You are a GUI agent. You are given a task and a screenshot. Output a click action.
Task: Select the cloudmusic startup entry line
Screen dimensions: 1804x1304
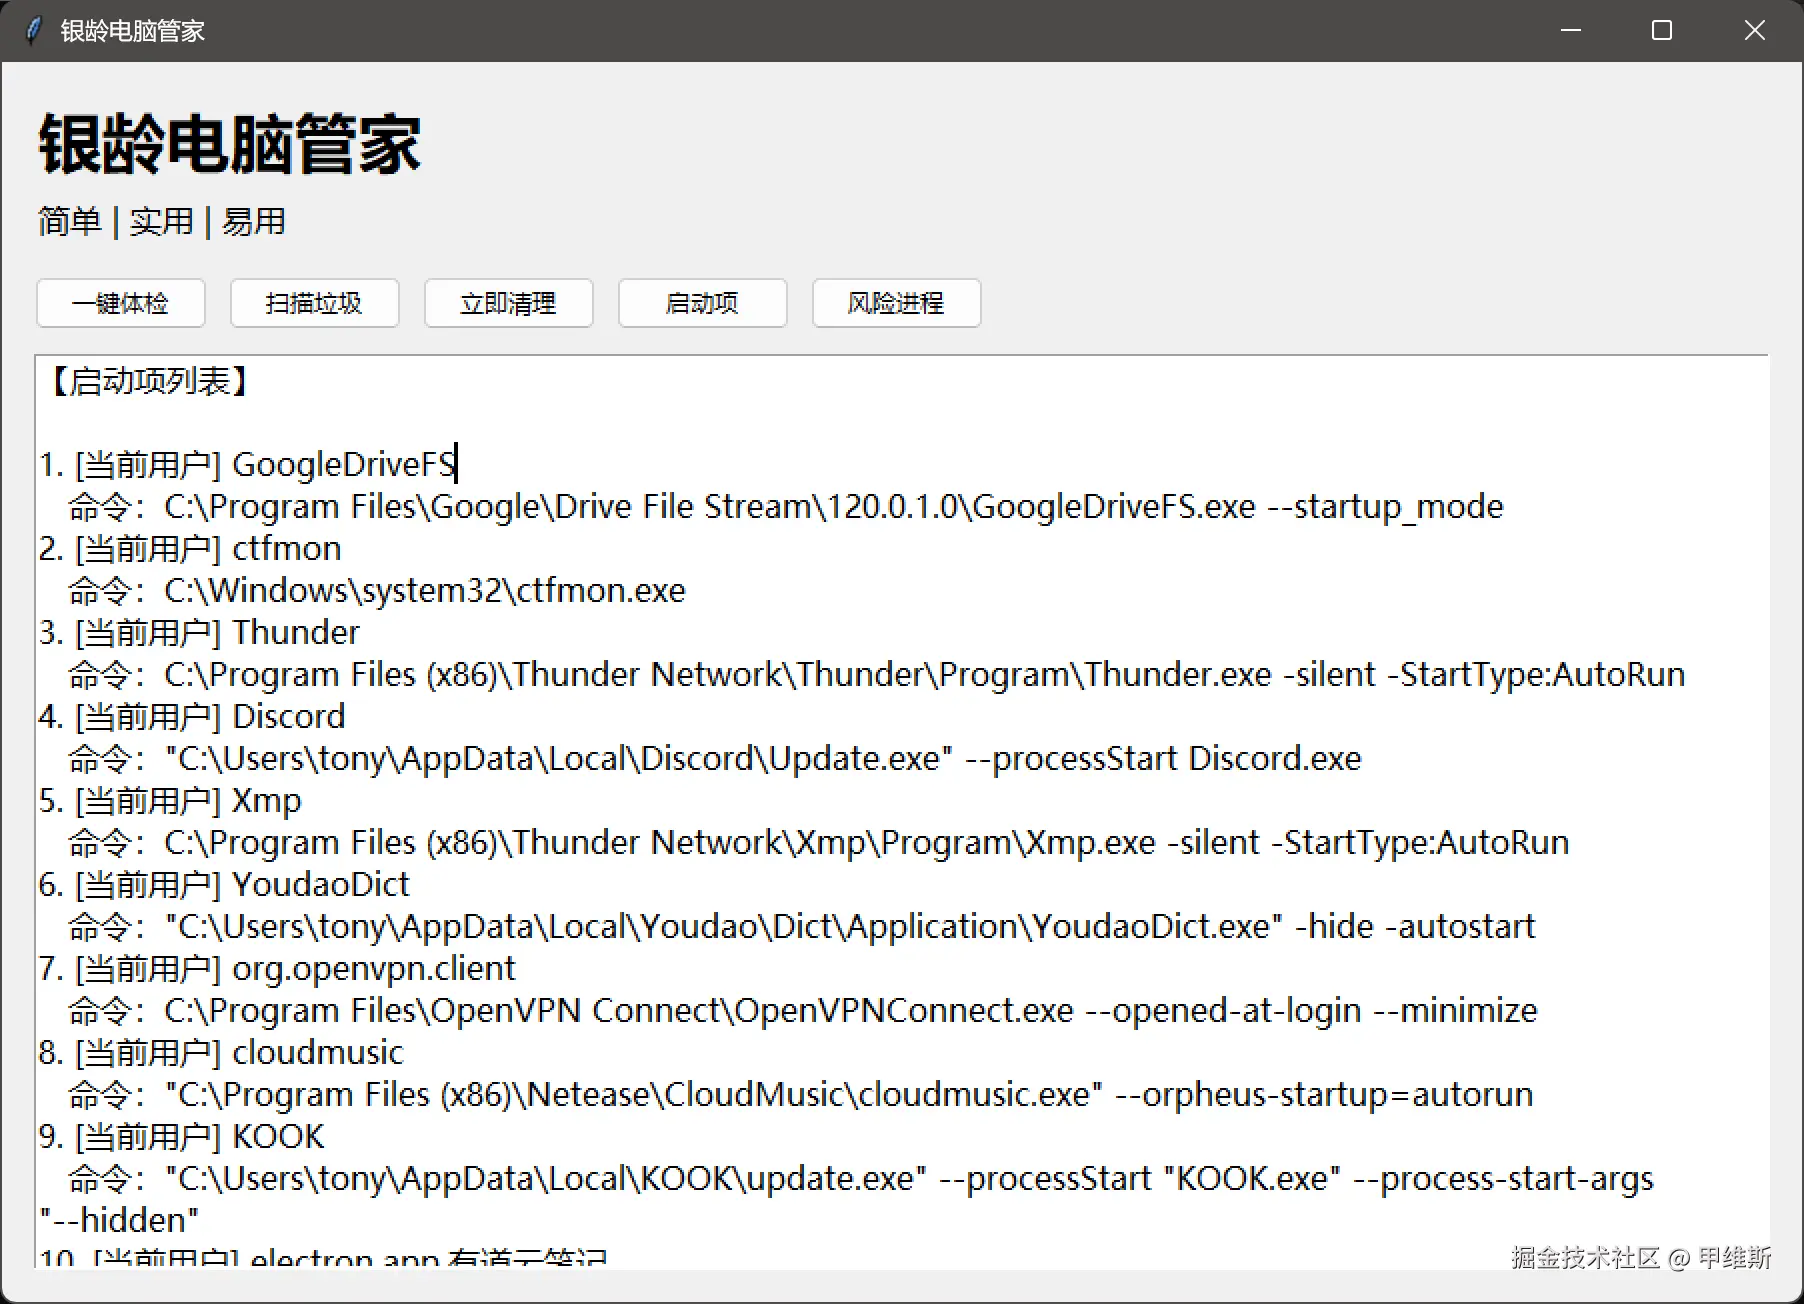221,1053
